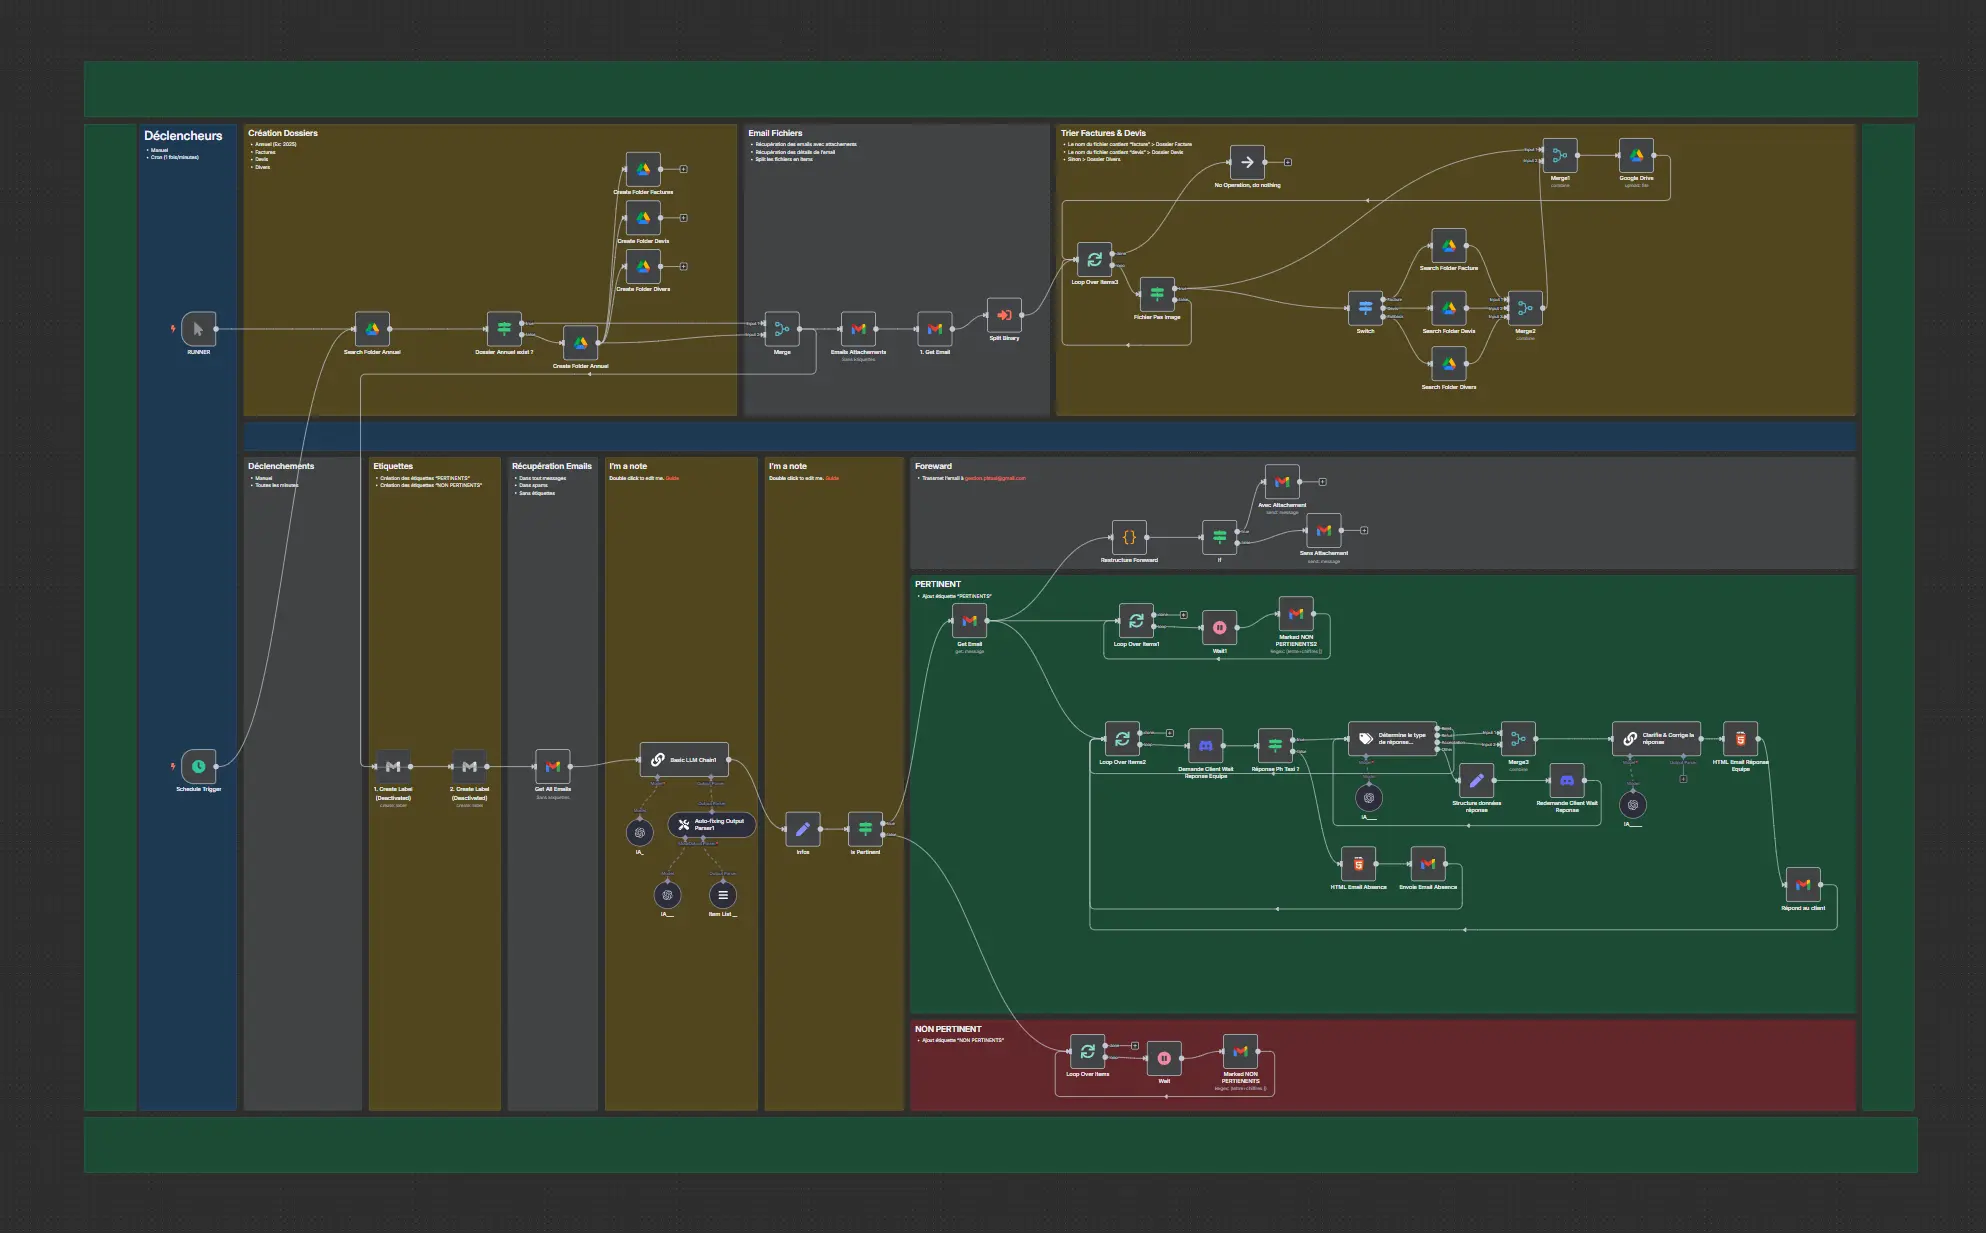1986x1233 pixels.
Task: Open the Basic LLM Chain1 node
Action: click(684, 760)
